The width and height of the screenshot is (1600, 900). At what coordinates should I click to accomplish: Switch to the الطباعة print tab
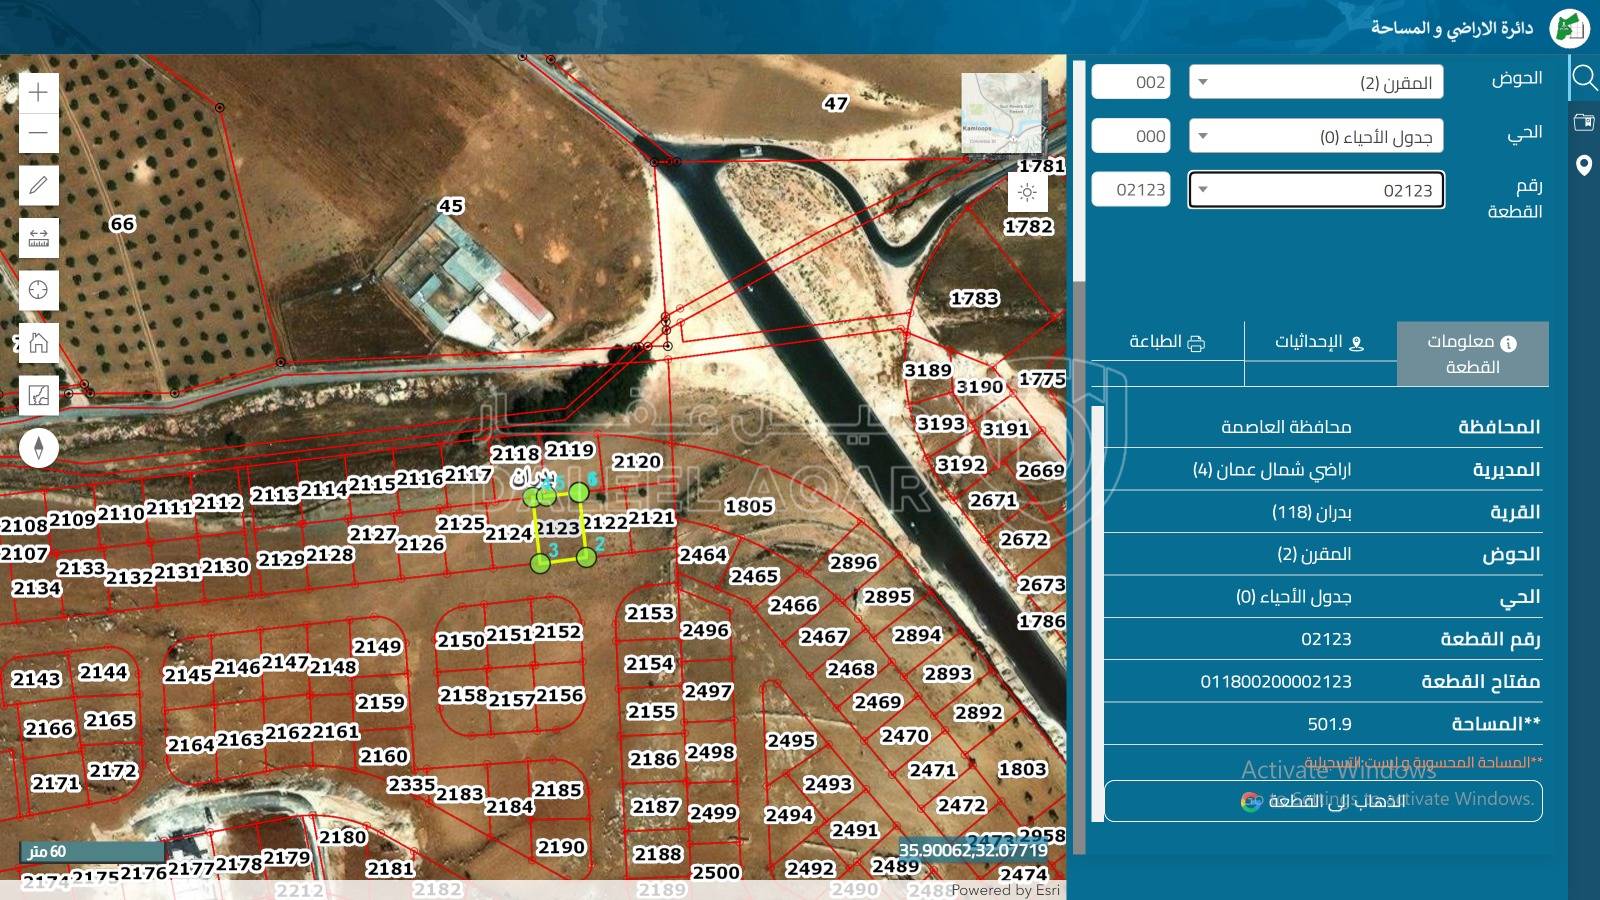1167,342
